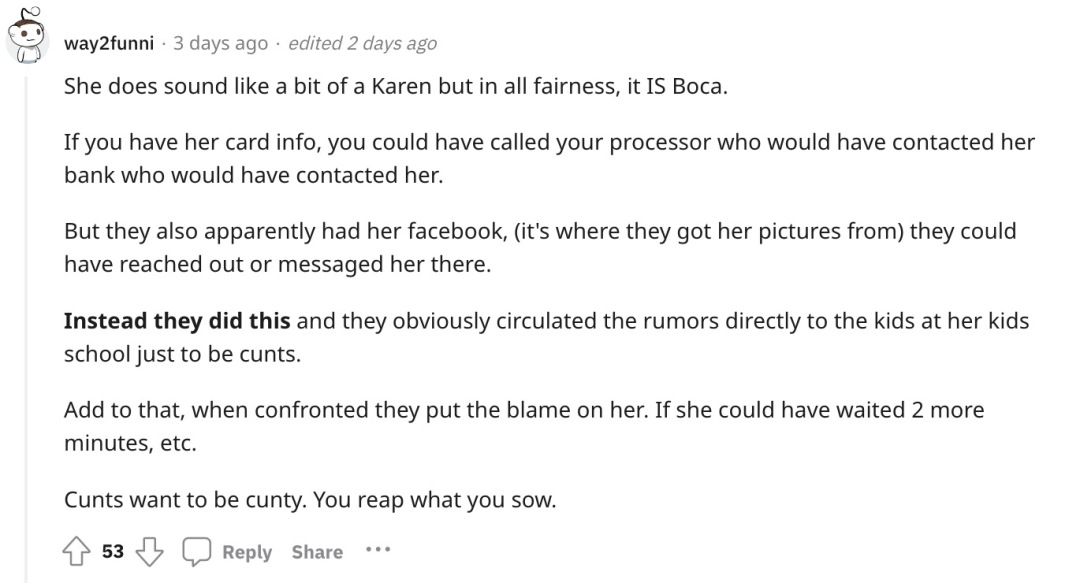
Task: Share this comment
Action: (x=317, y=552)
